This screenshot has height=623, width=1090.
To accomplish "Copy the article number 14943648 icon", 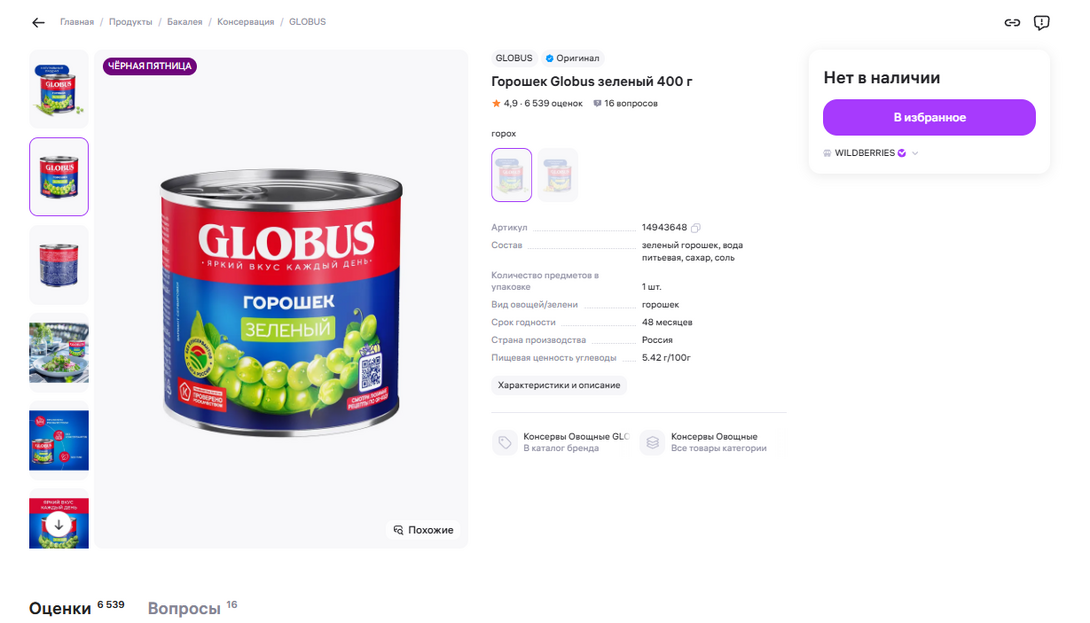I will point(696,228).
